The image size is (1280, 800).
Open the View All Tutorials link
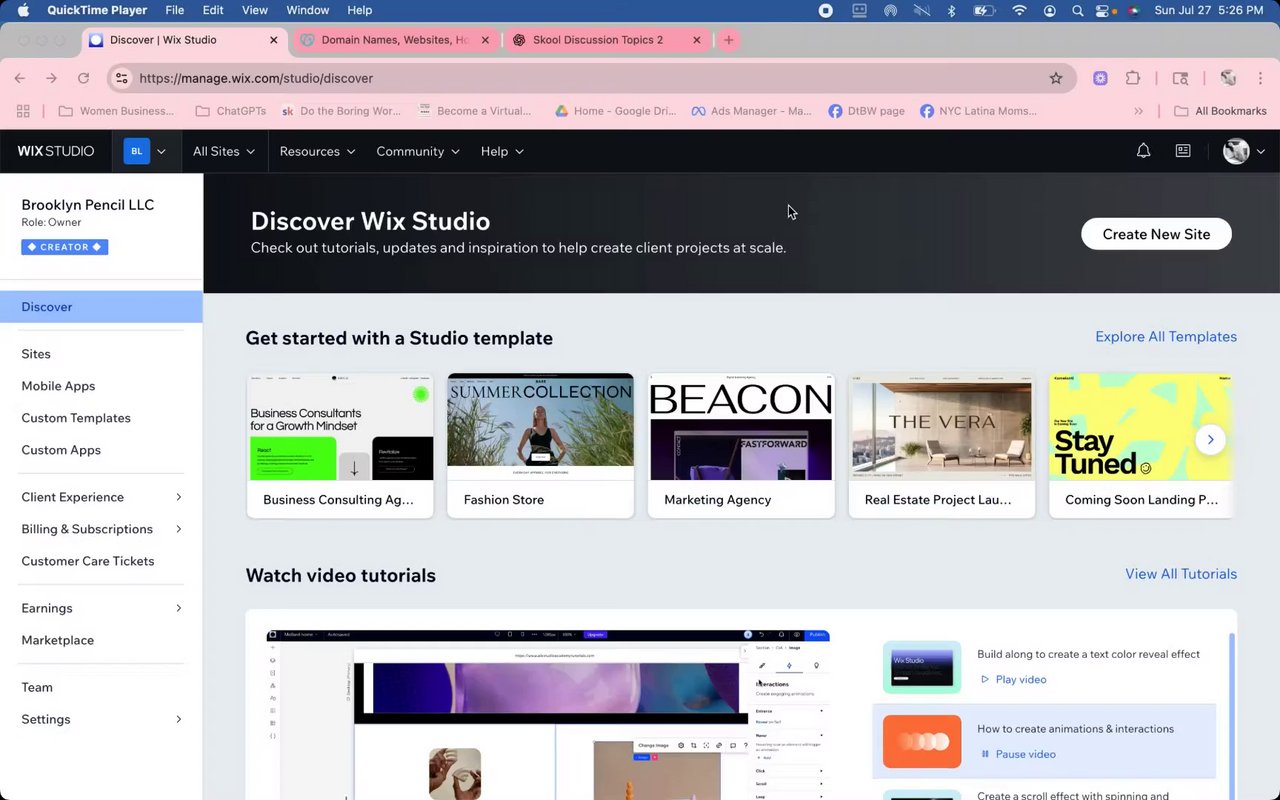point(1181,574)
